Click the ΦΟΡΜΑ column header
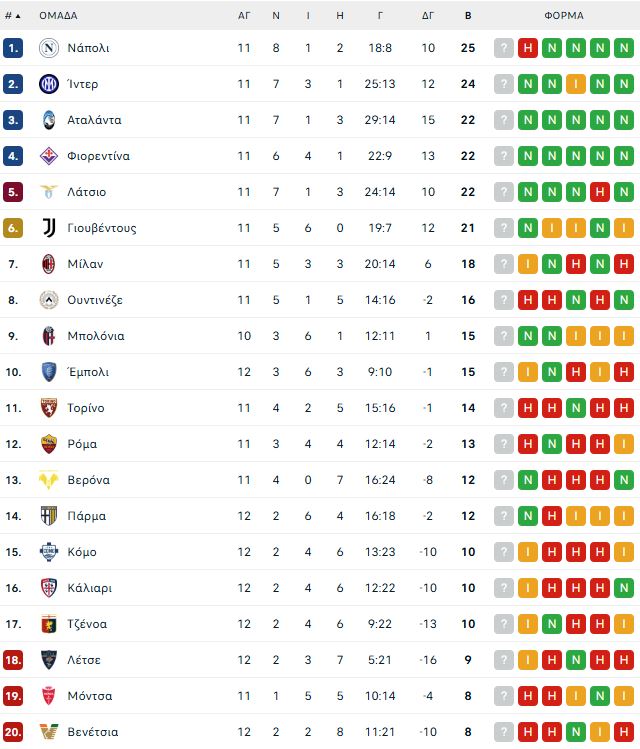 point(564,16)
